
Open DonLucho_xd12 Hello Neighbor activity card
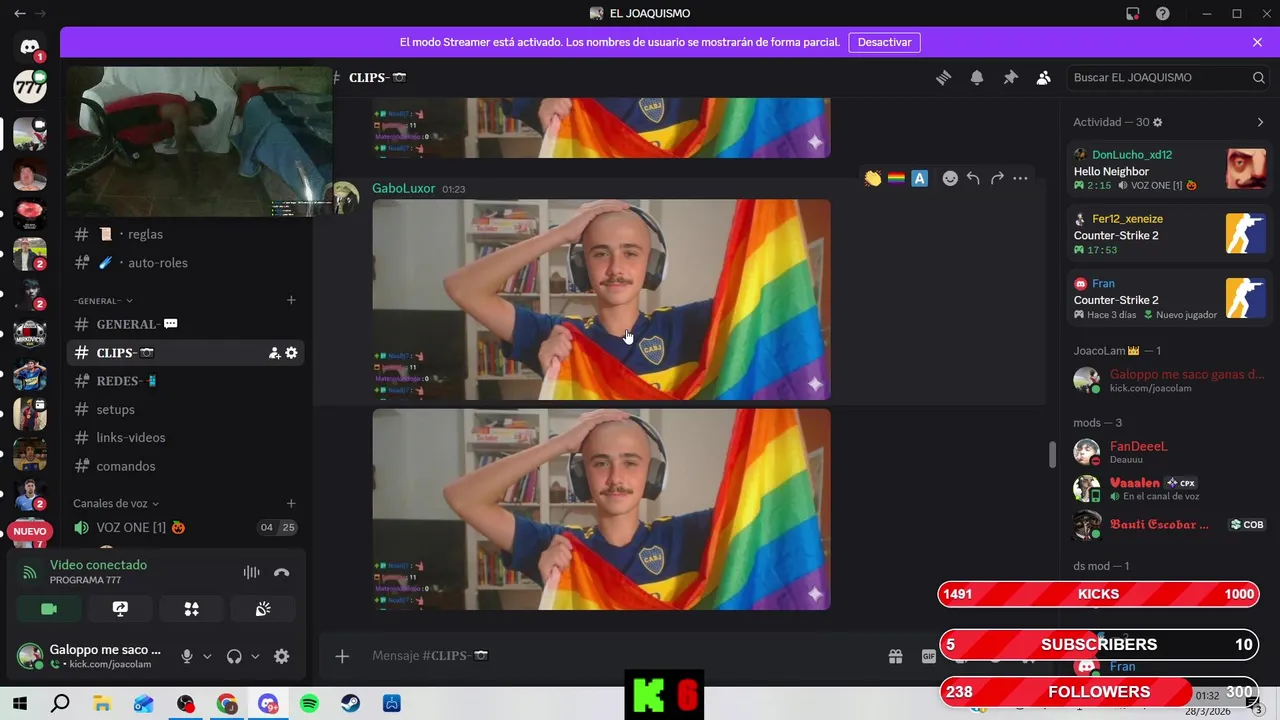[1169, 170]
